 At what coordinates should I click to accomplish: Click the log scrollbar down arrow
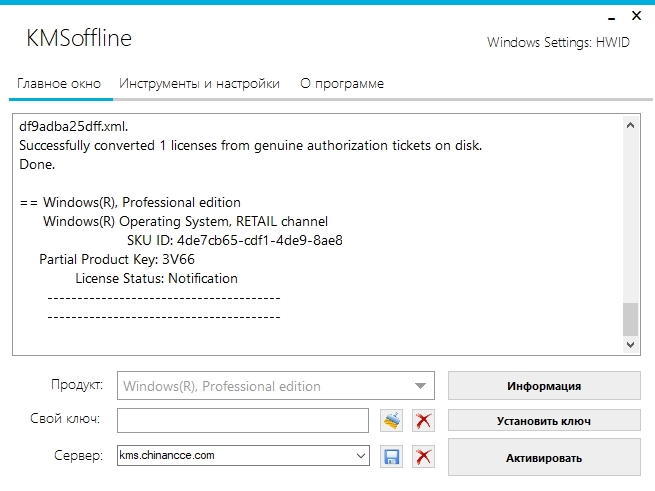point(630,343)
